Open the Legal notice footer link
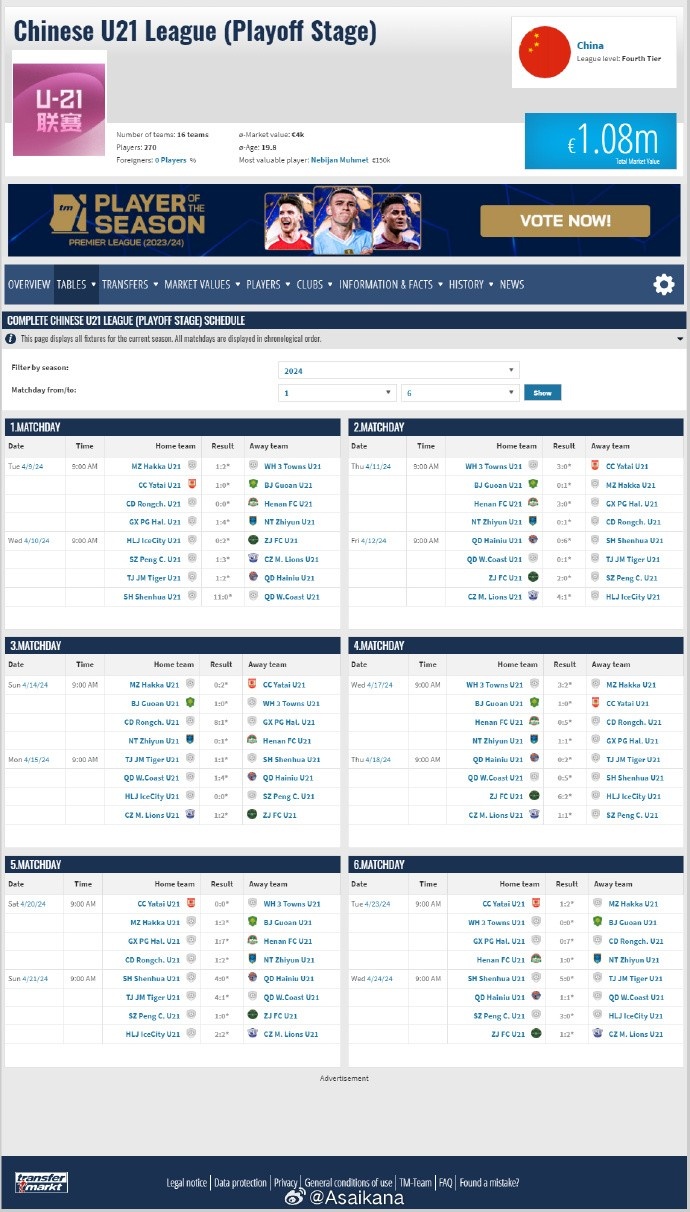 coord(187,1182)
